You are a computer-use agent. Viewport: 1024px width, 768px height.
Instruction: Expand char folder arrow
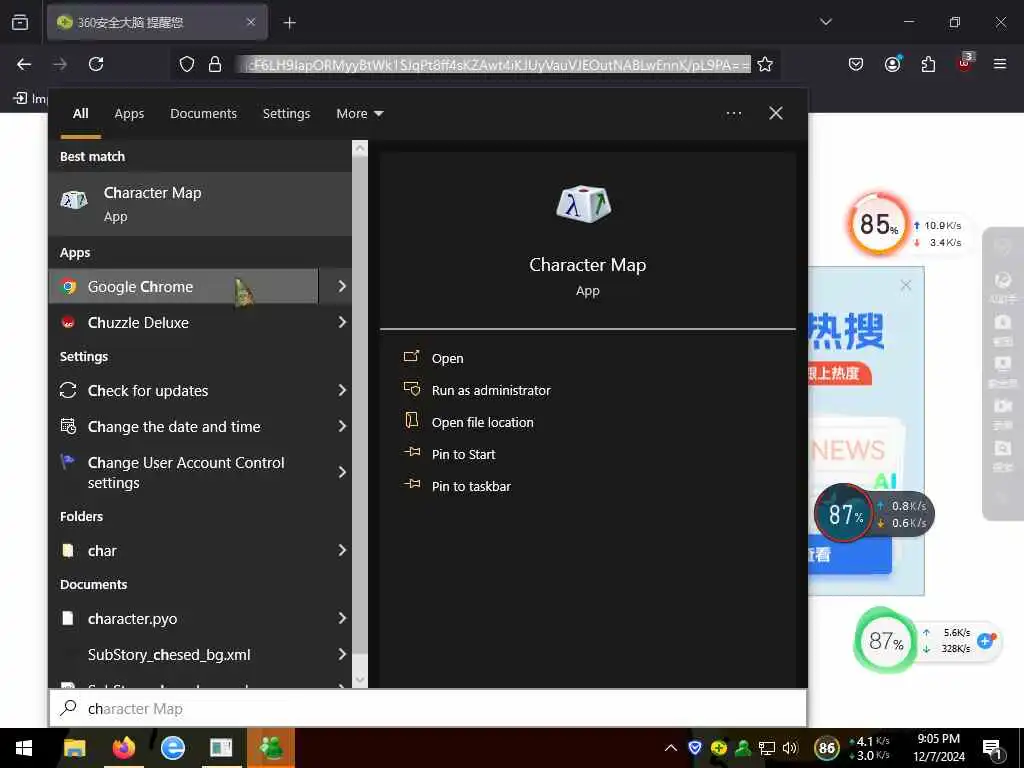point(342,550)
